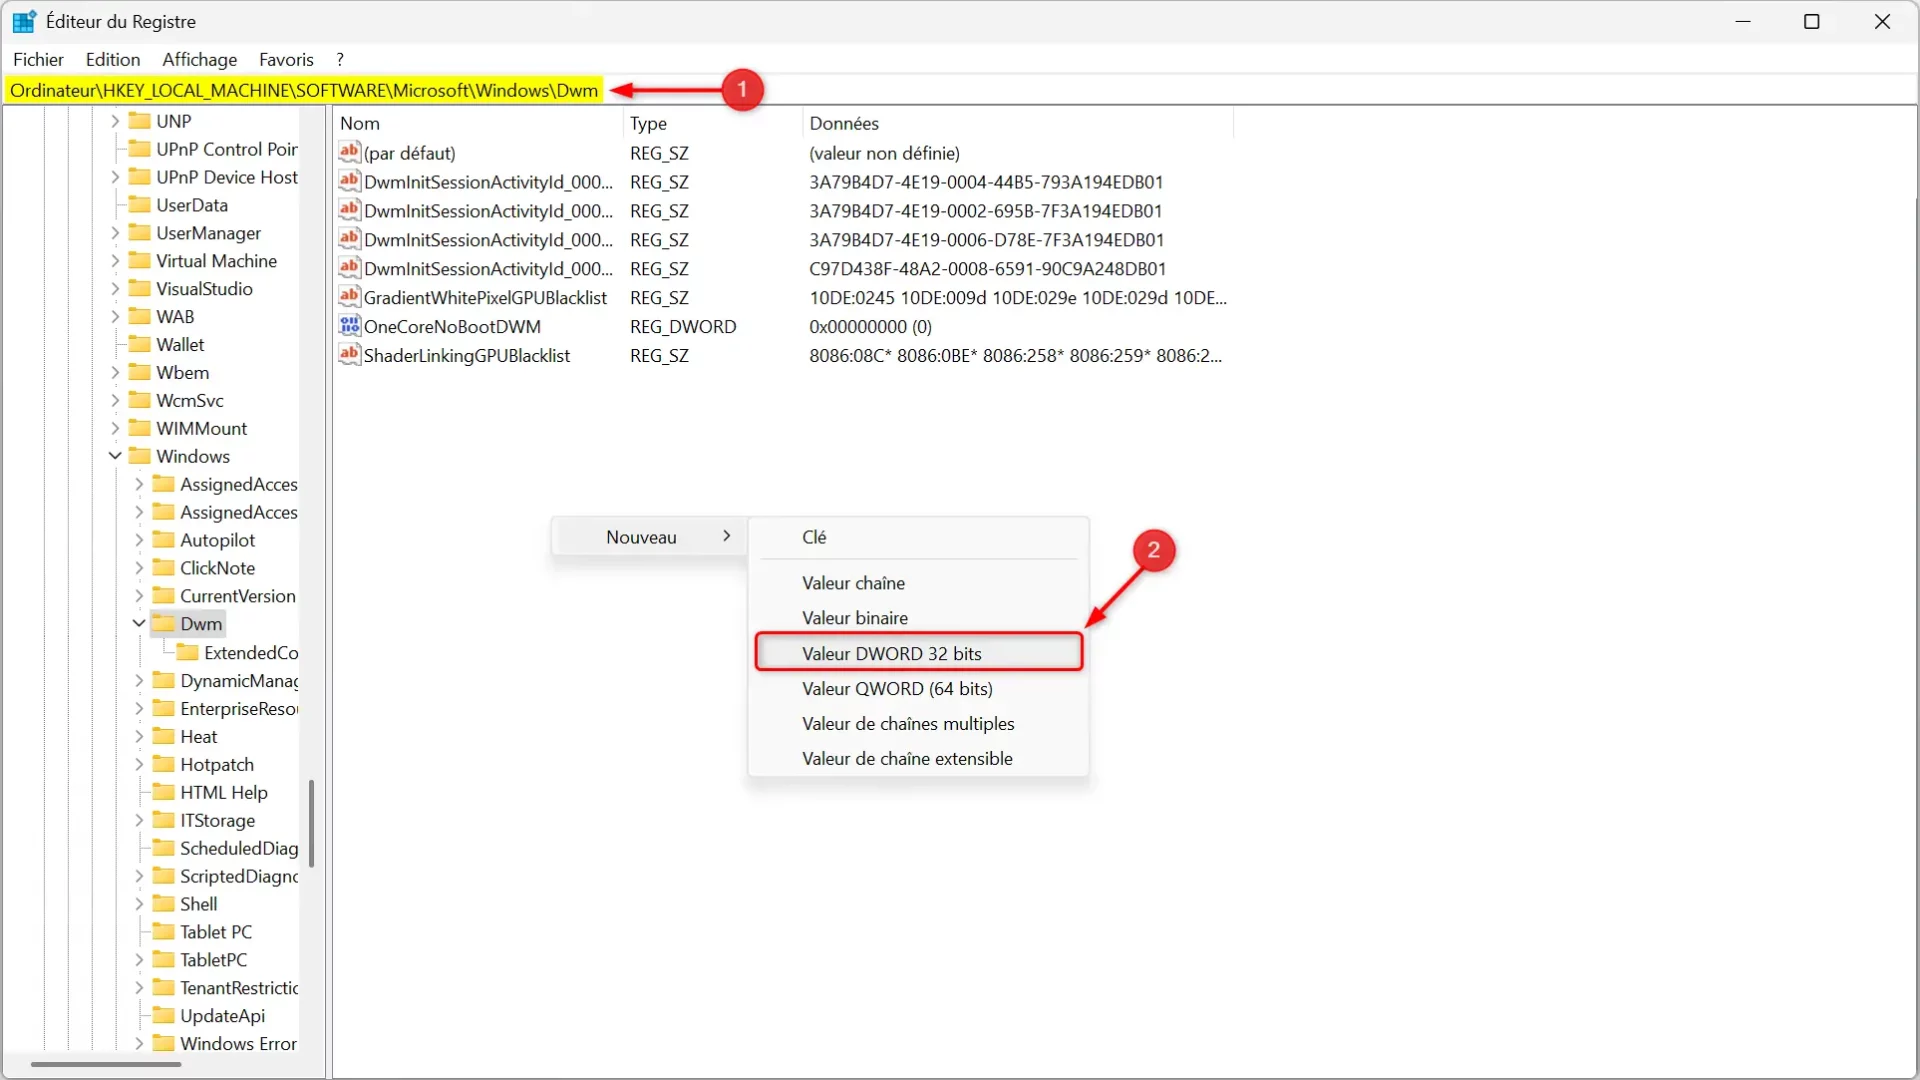
Task: Click the GradientWhitePixelGPUBlacklist string icon
Action: (x=349, y=297)
